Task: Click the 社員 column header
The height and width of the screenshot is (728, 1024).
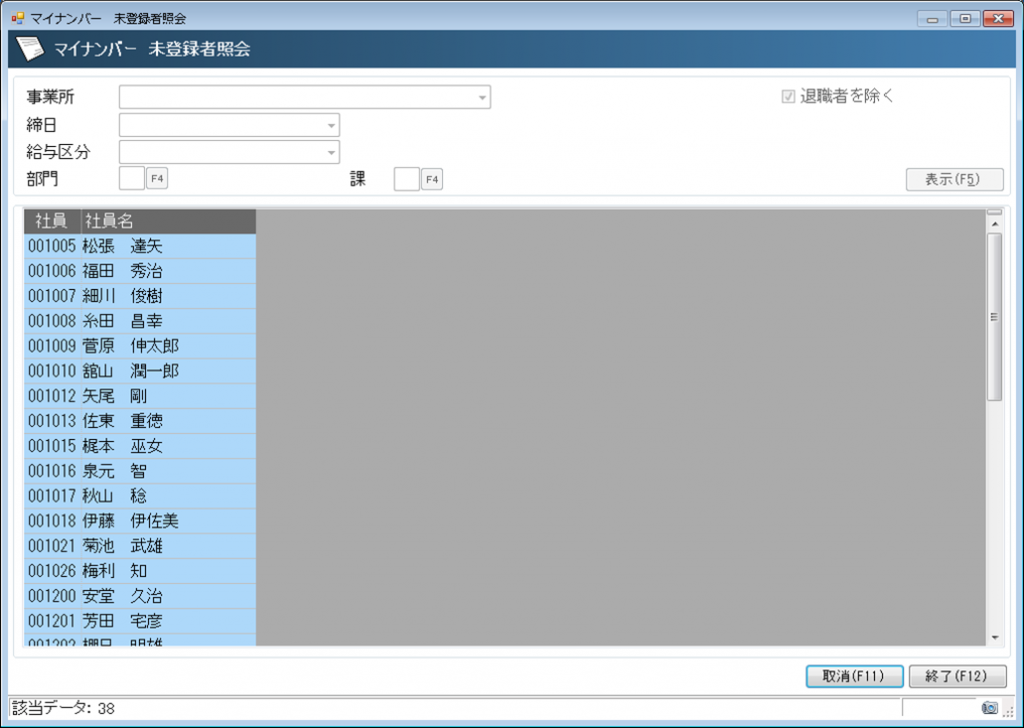Action: [x=51, y=221]
